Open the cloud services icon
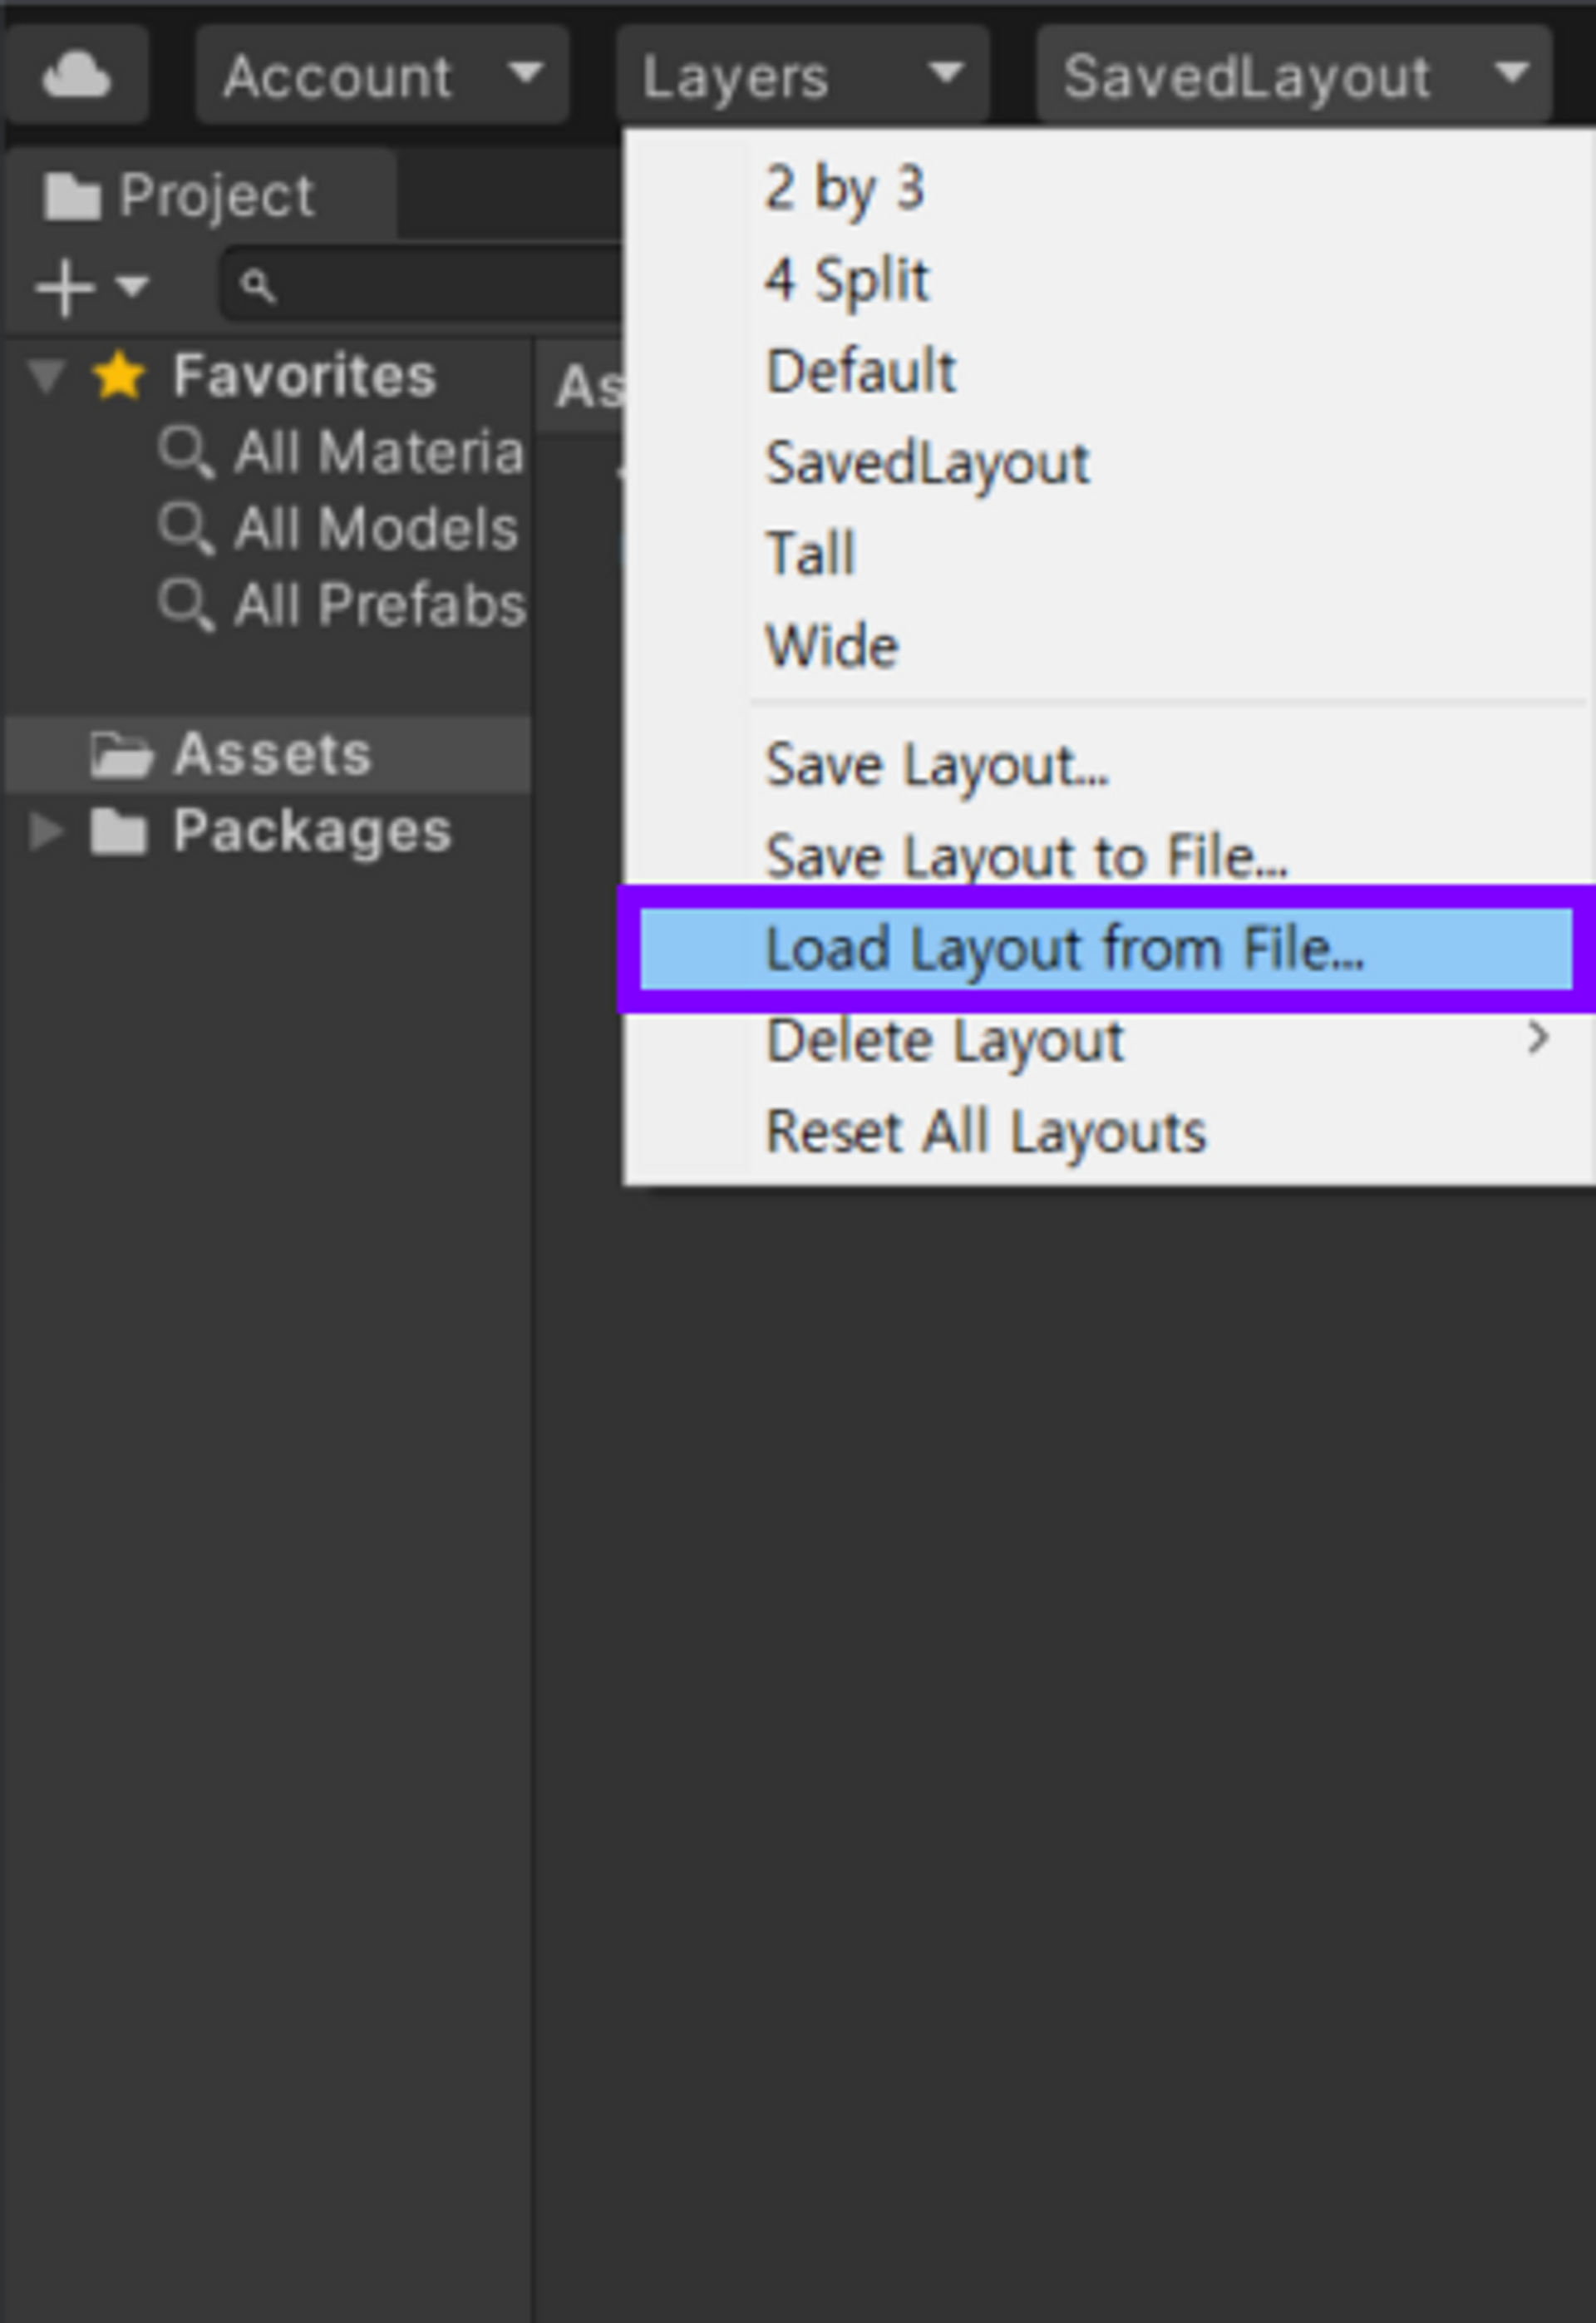This screenshot has width=1596, height=2323. coord(76,75)
